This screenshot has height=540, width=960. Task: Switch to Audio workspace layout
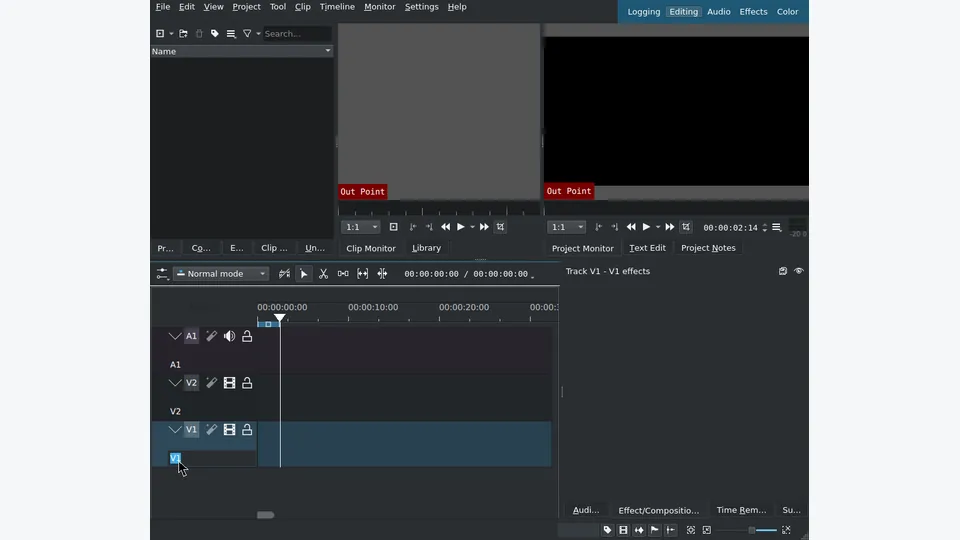719,12
